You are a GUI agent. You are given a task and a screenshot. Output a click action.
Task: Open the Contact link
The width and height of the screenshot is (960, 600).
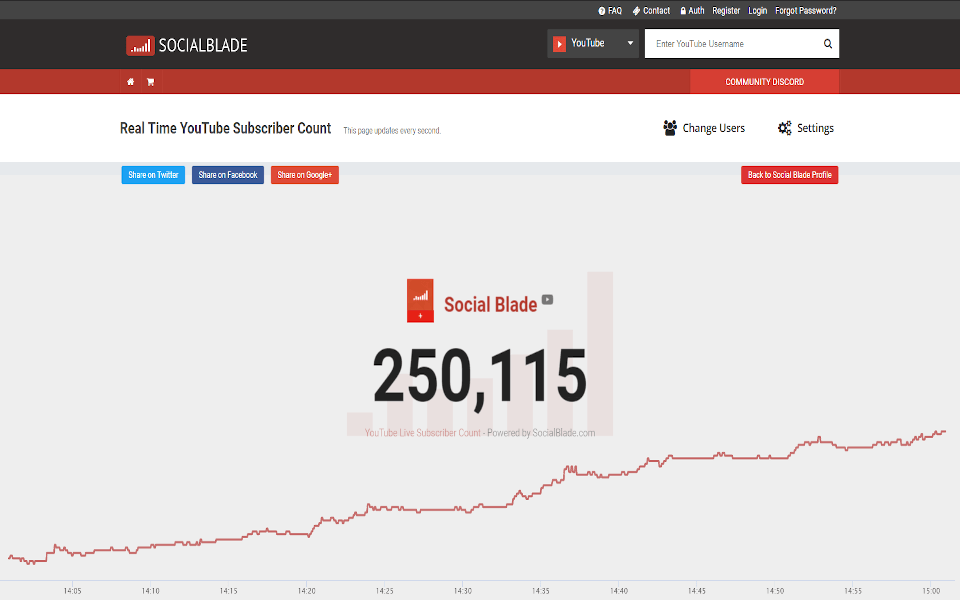pyautogui.click(x=651, y=10)
